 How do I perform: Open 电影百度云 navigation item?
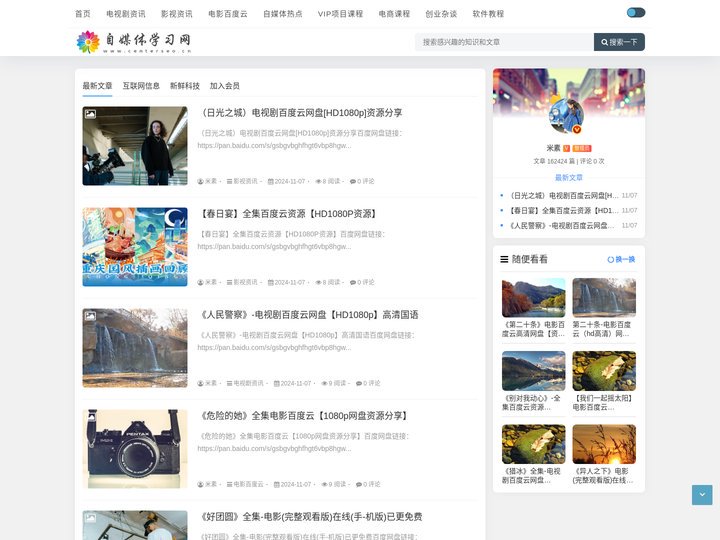point(228,14)
